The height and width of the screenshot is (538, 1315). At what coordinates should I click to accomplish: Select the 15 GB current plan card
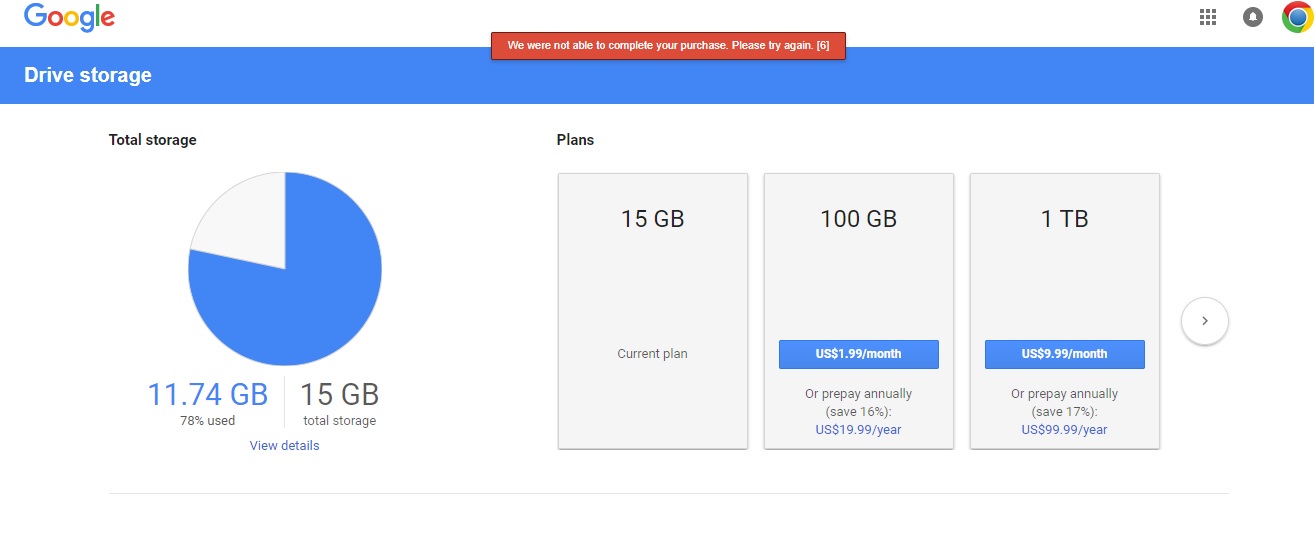coord(653,311)
